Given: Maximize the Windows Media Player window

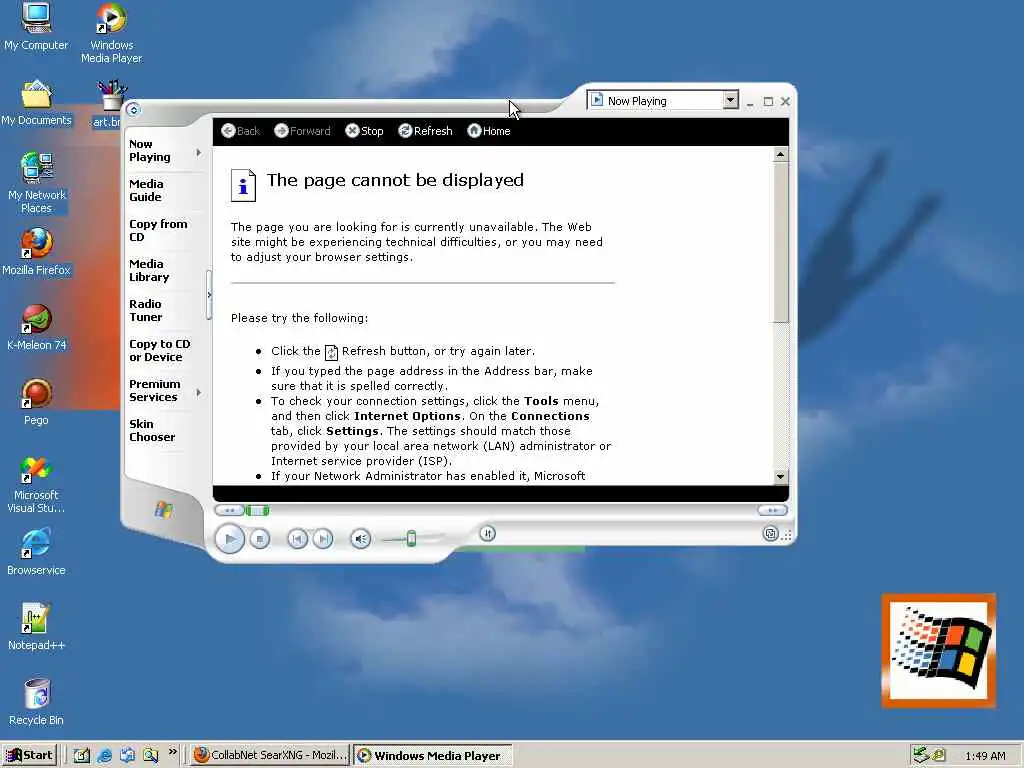Looking at the screenshot, I should (x=768, y=101).
